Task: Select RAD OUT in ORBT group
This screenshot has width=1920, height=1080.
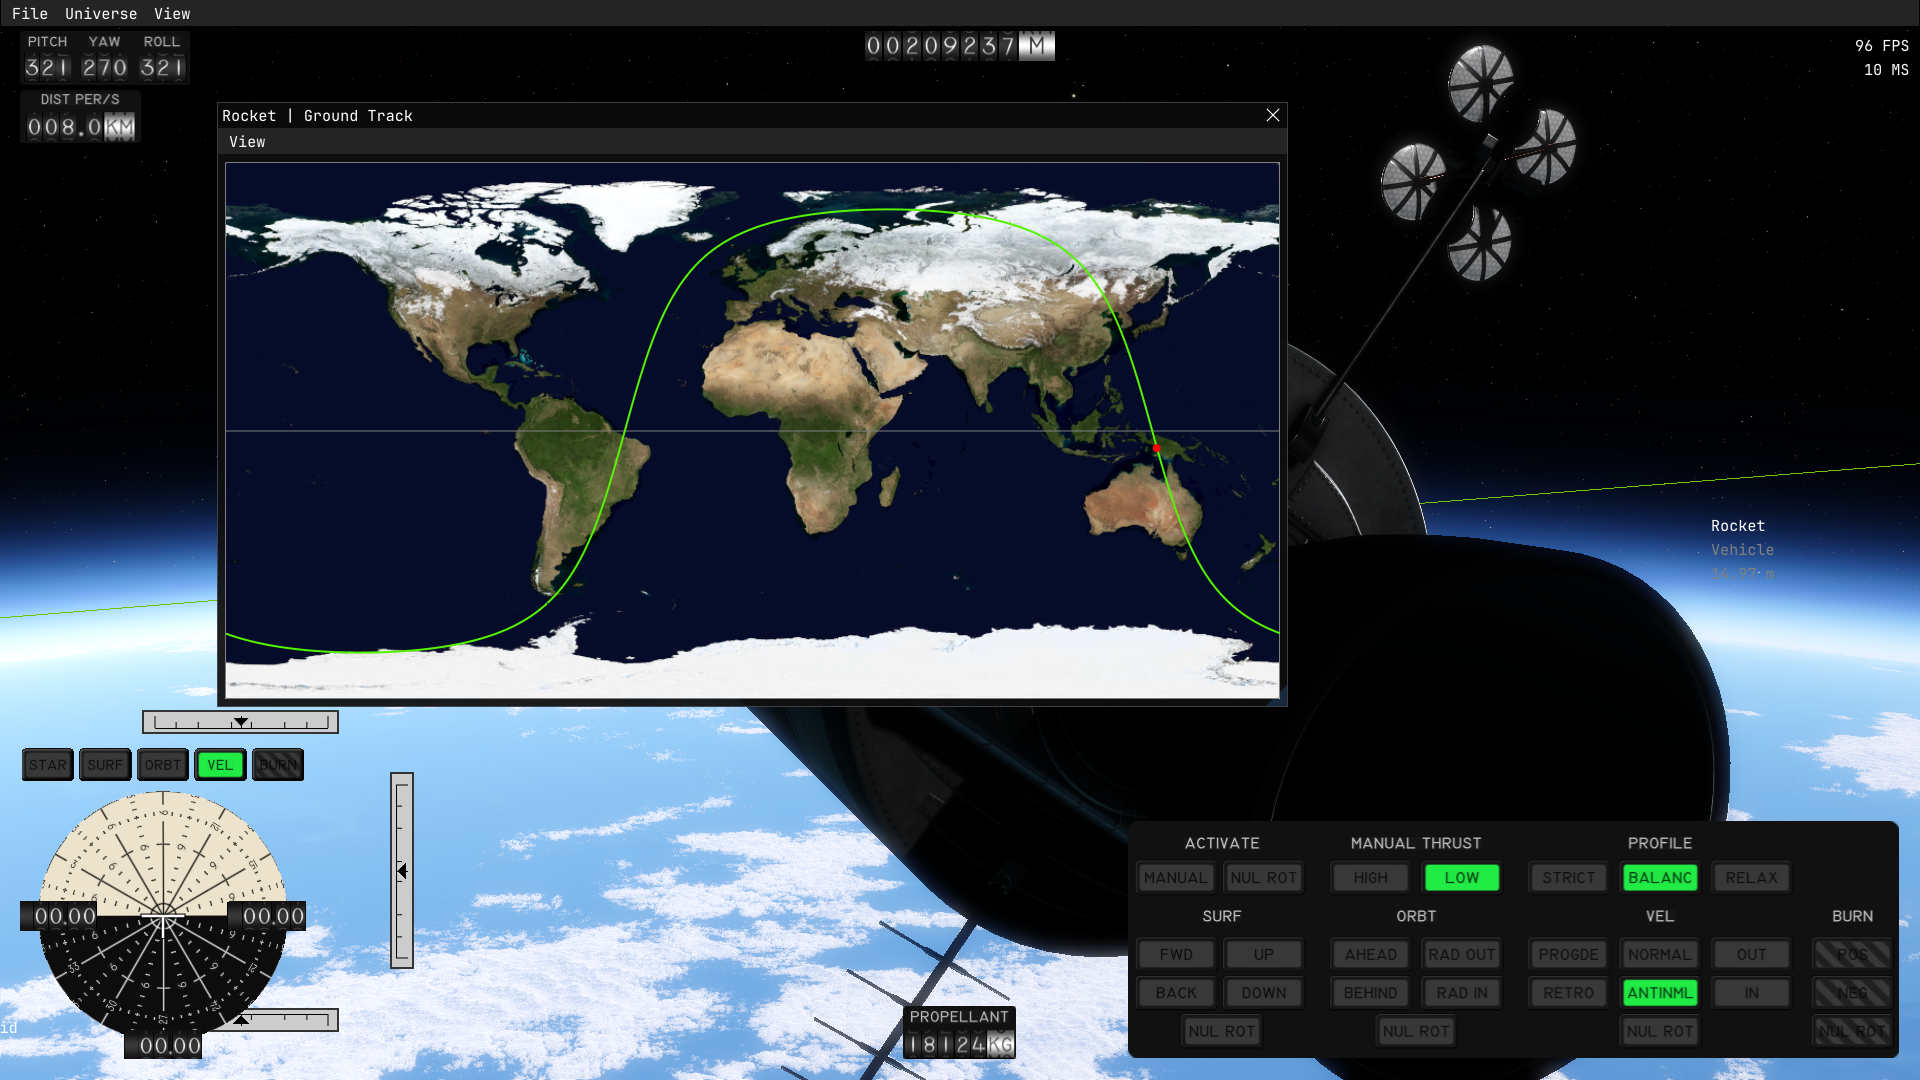Action: (1462, 955)
